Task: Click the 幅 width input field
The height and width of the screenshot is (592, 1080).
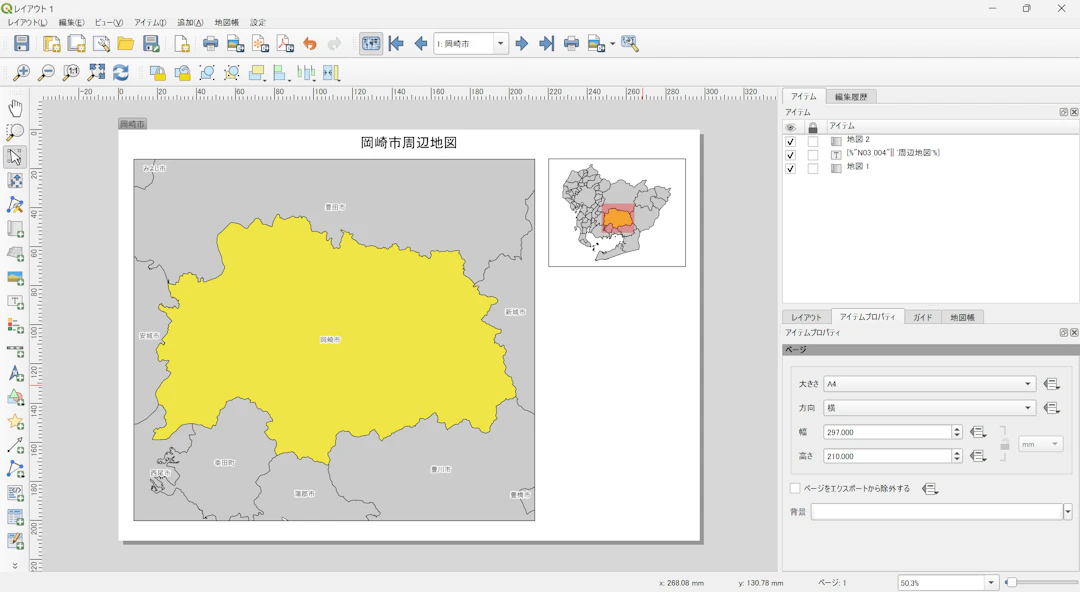Action: 886,432
